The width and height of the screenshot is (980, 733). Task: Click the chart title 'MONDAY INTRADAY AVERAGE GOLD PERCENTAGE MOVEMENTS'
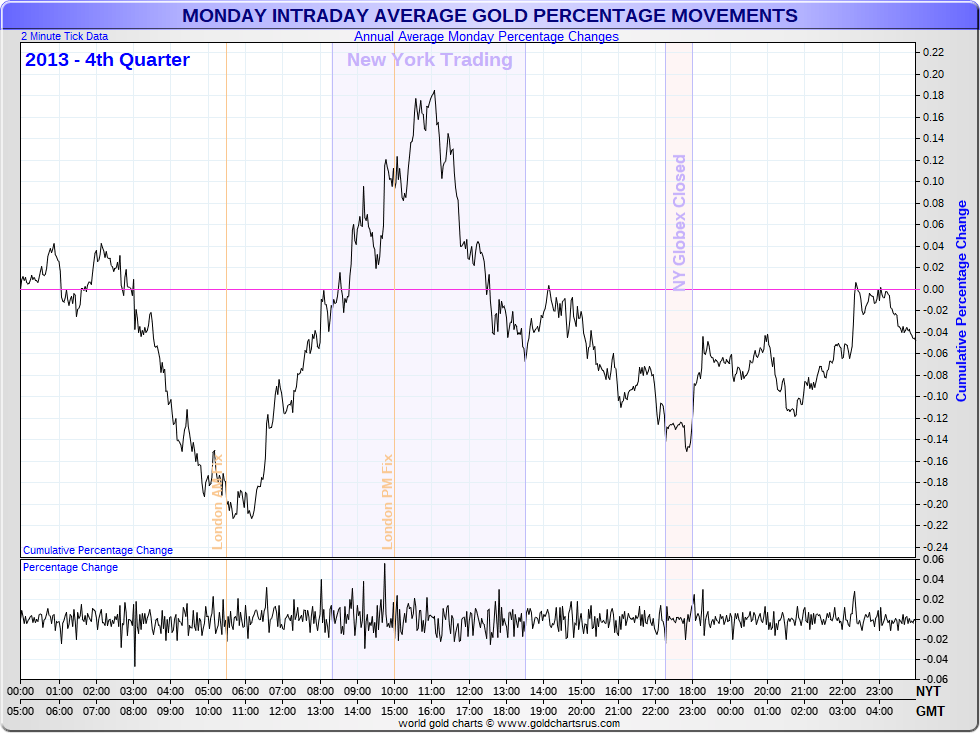tap(489, 16)
